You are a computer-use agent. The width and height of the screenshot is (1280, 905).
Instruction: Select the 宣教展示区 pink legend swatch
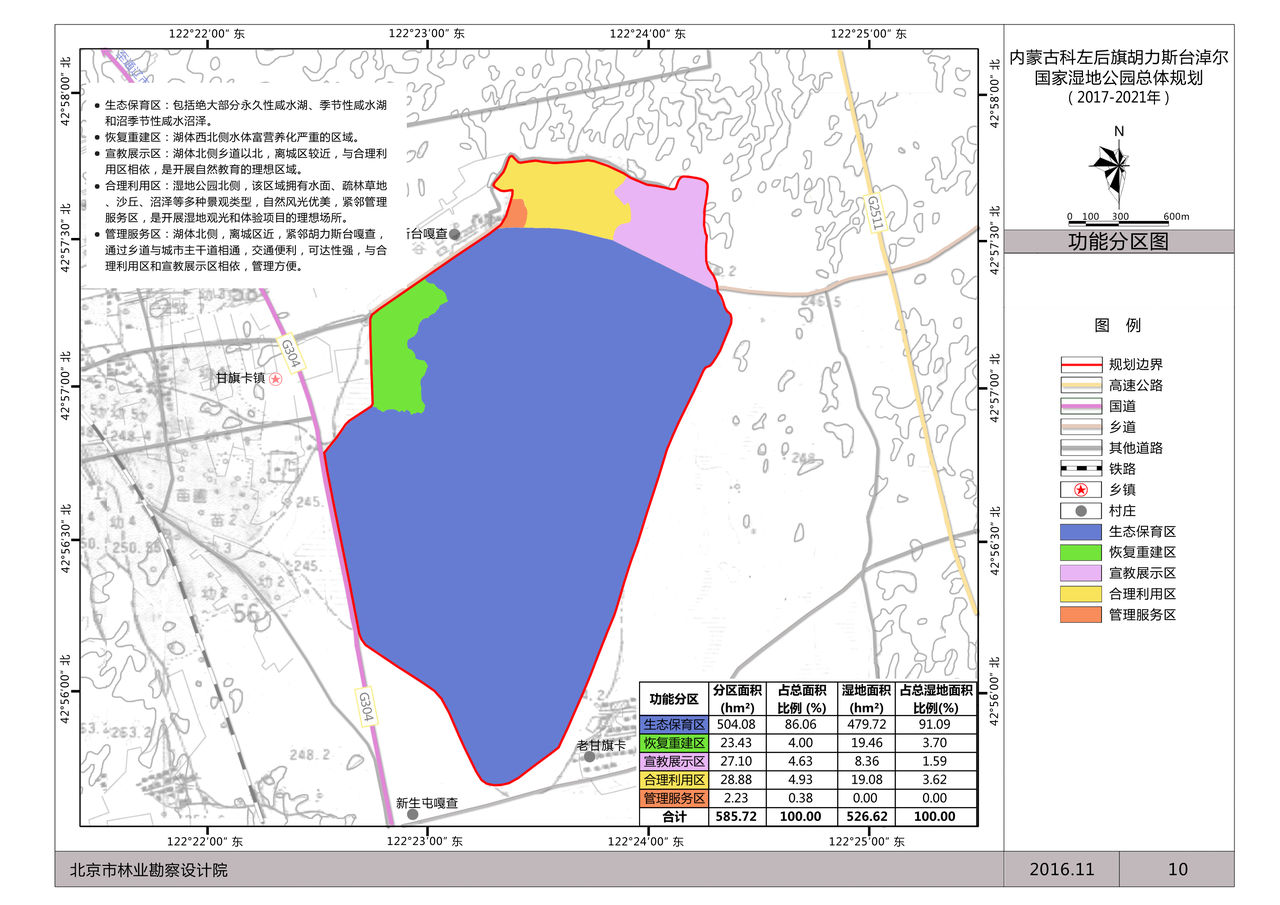pos(1081,573)
